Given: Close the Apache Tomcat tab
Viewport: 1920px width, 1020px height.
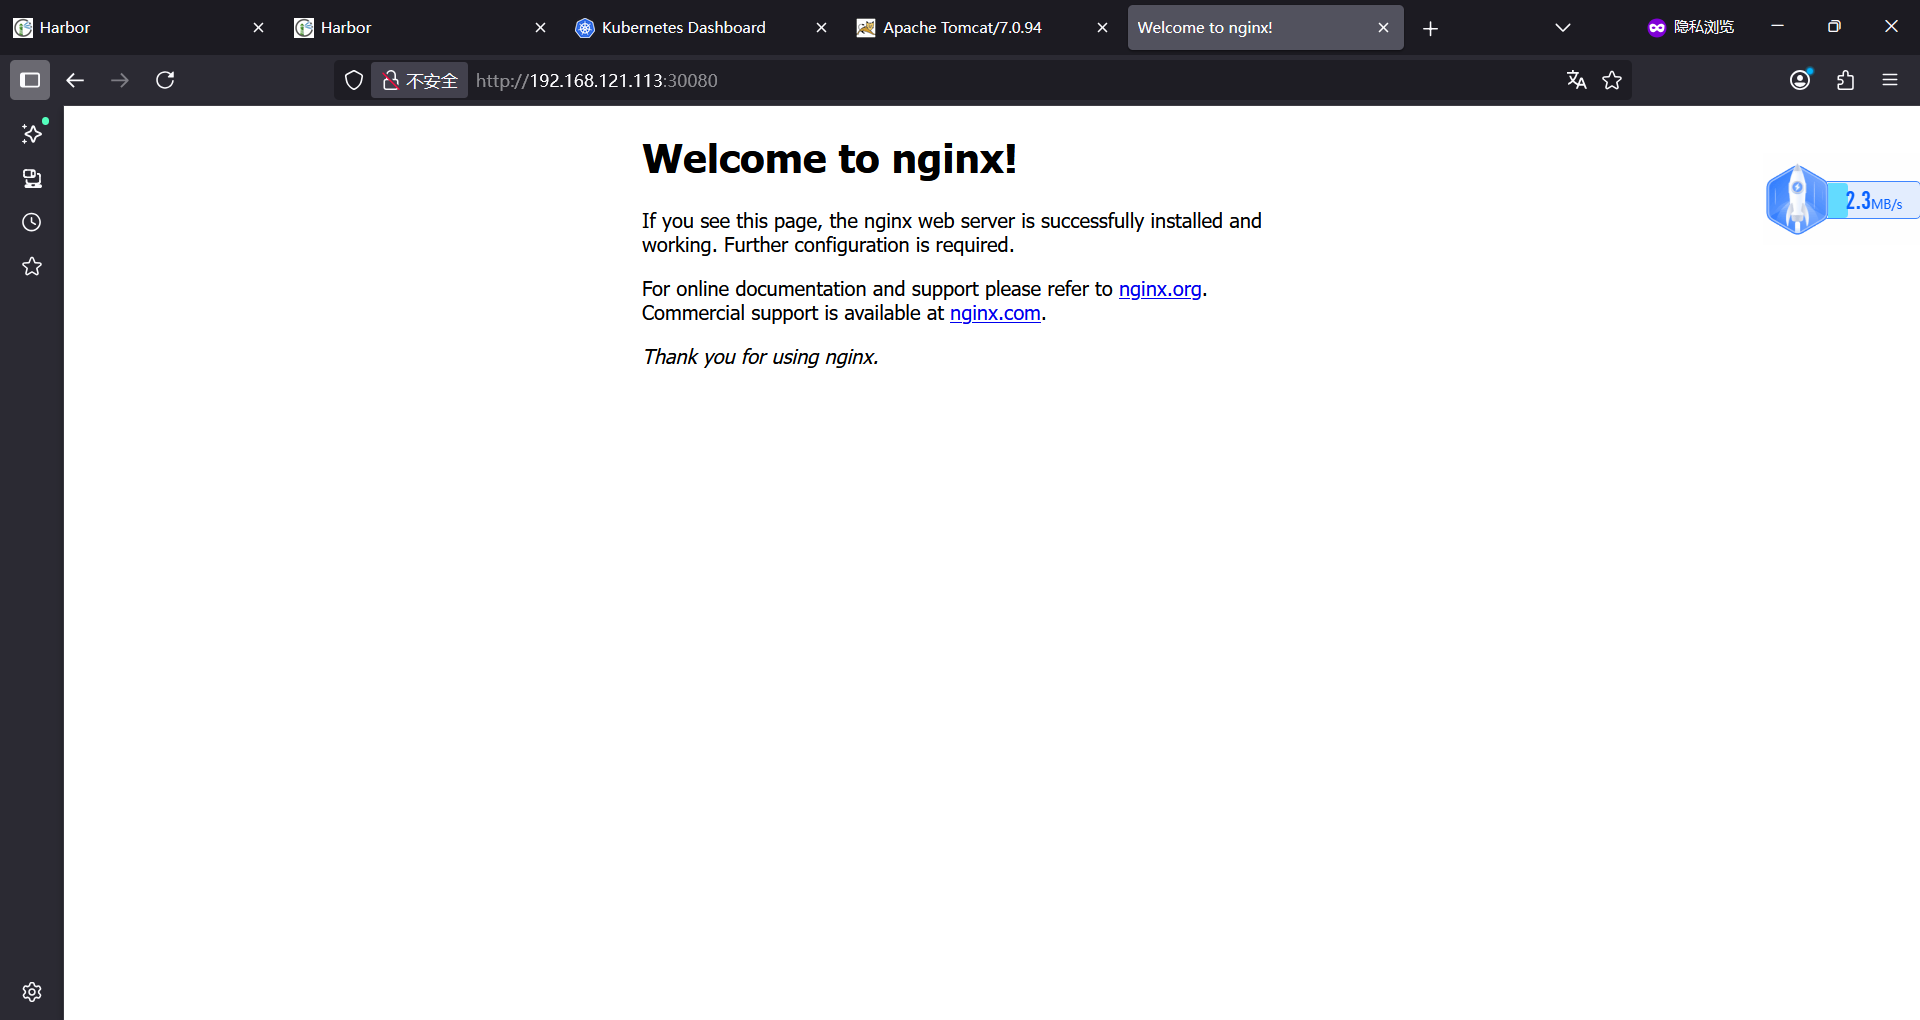Looking at the screenshot, I should [1102, 28].
